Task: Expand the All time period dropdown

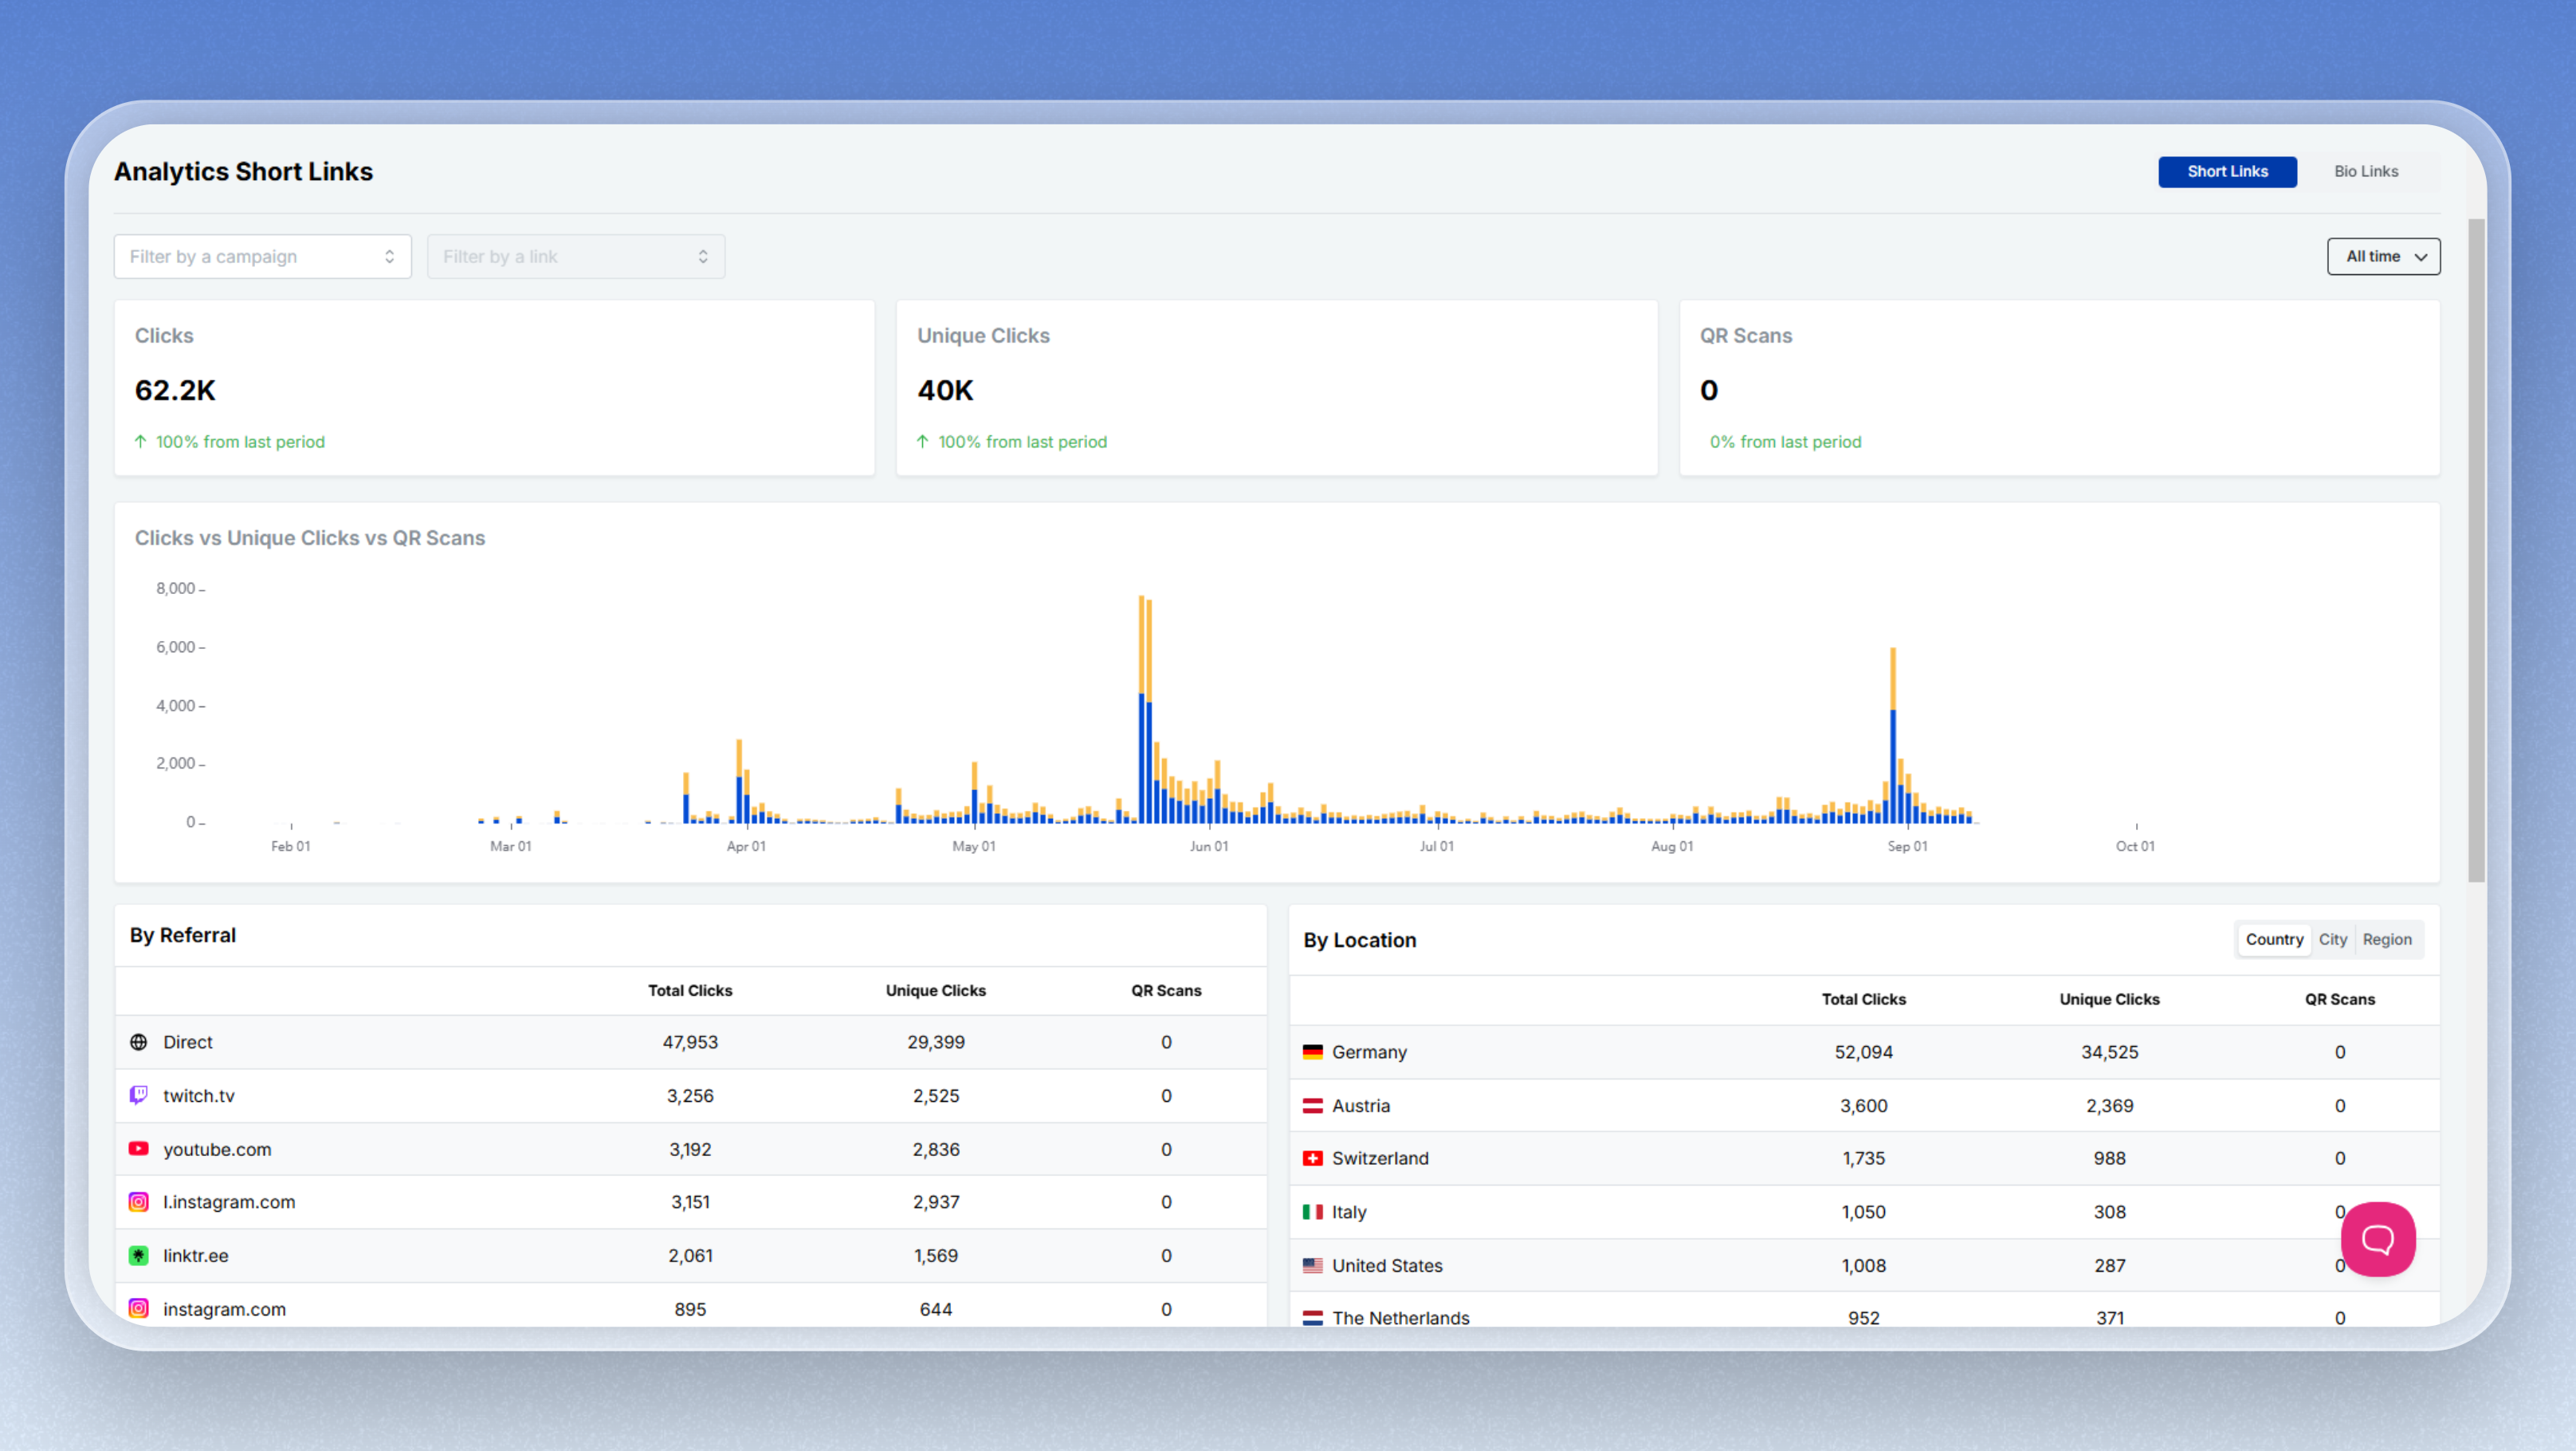Action: (2383, 256)
